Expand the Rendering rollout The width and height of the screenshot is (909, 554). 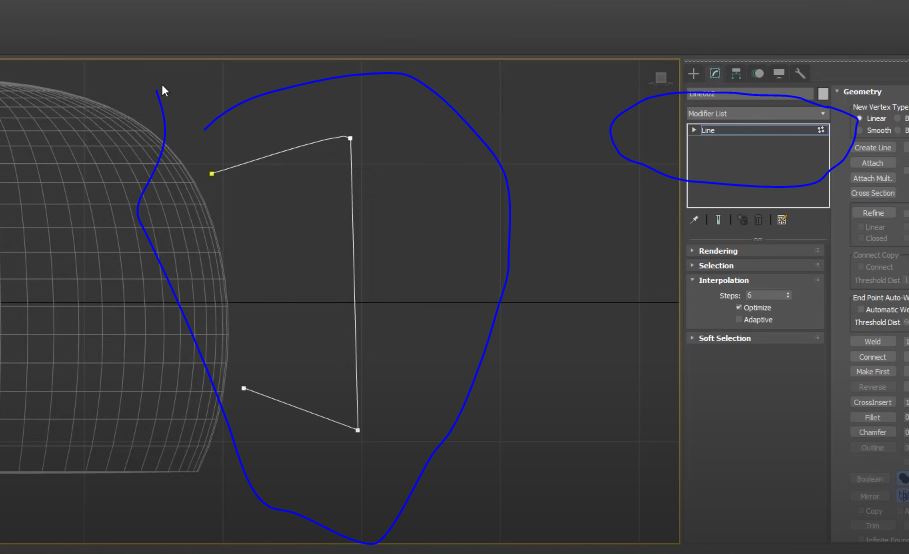pyautogui.click(x=755, y=251)
